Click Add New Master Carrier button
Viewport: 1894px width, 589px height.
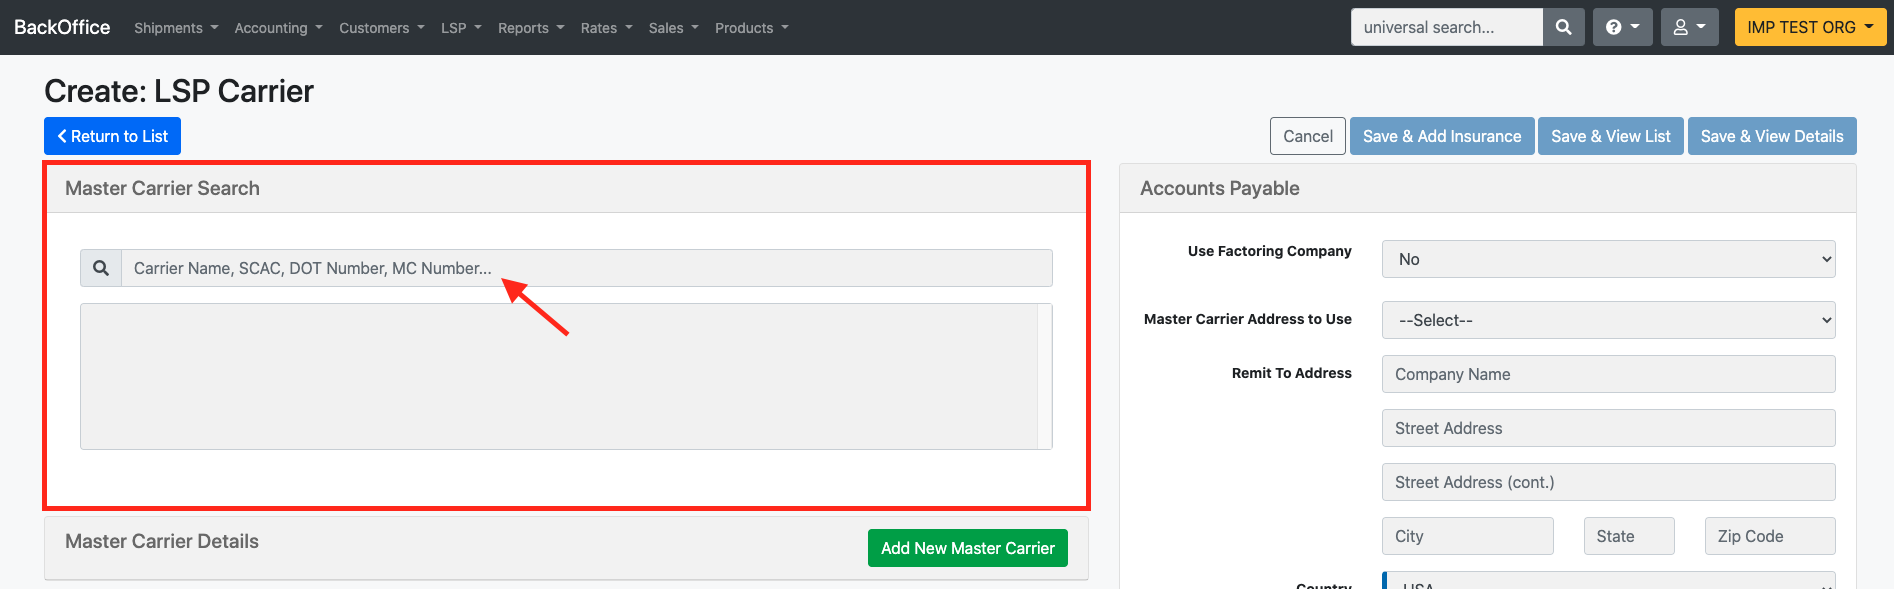[x=967, y=548]
